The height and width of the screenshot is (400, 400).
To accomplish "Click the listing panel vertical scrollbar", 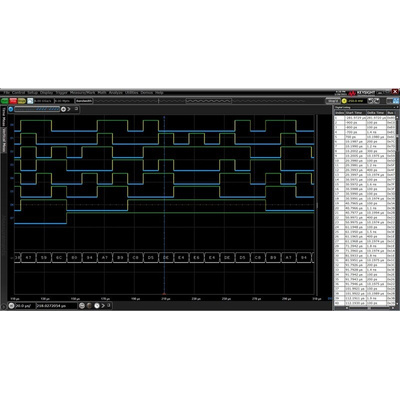I will (x=397, y=210).
